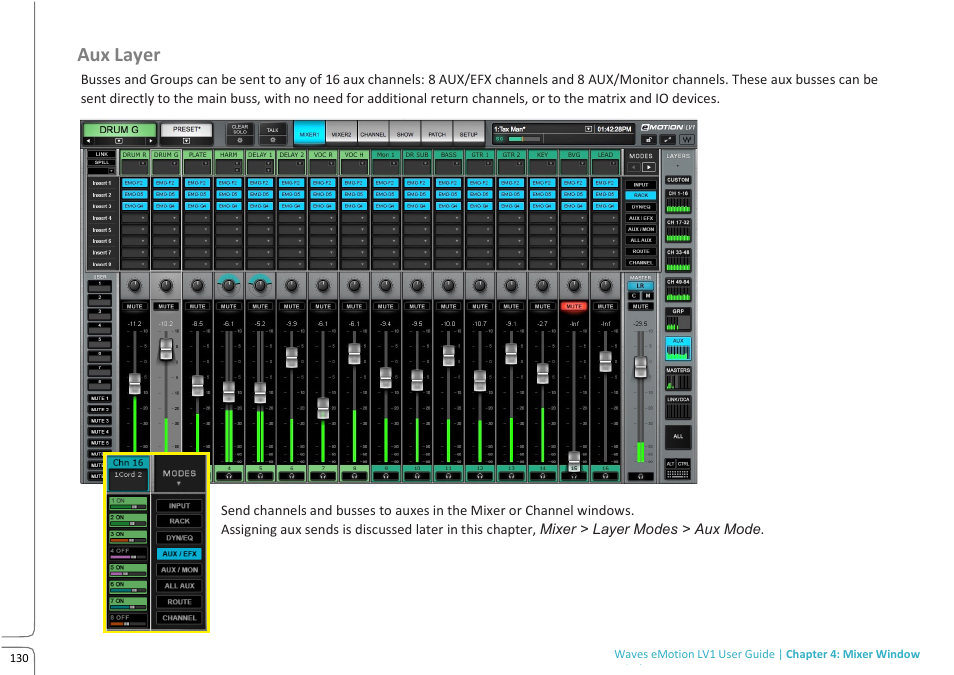954x675 pixels.
Task: Click the Modes left arrow button
Action: (633, 167)
